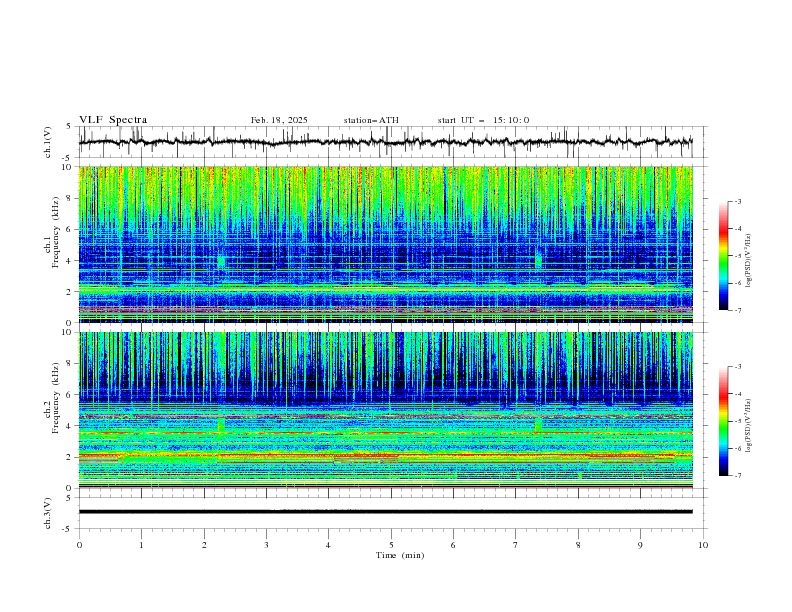Image resolution: width=792 pixels, height=612 pixels.
Task: Click the ch.2 green 4 kHz burst near 2.3 min
Action: coord(221,425)
